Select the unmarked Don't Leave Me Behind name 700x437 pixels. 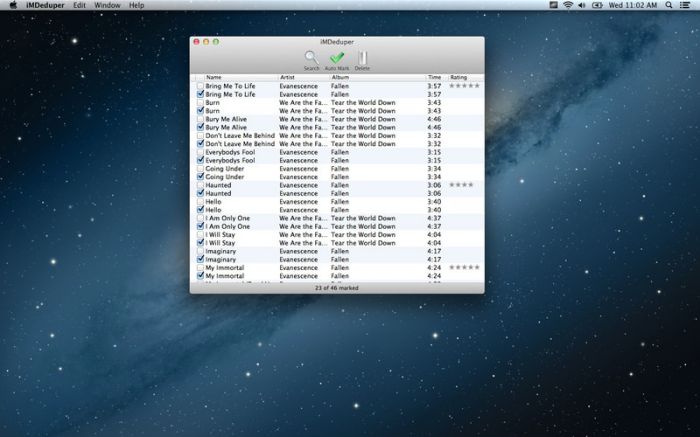[240, 135]
